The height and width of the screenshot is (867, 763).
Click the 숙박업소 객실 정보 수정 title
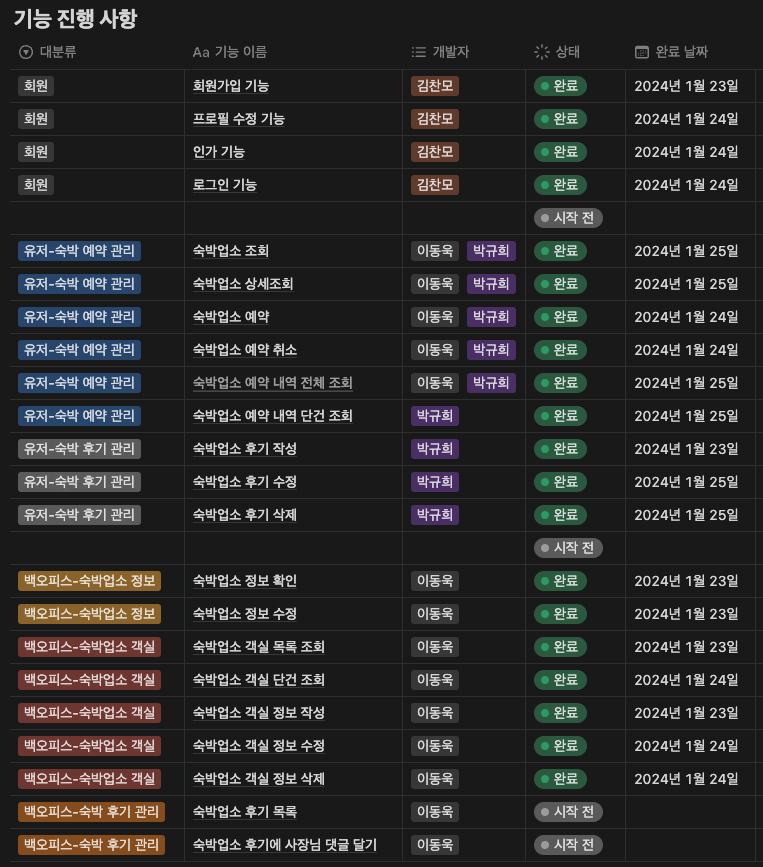[x=258, y=746]
